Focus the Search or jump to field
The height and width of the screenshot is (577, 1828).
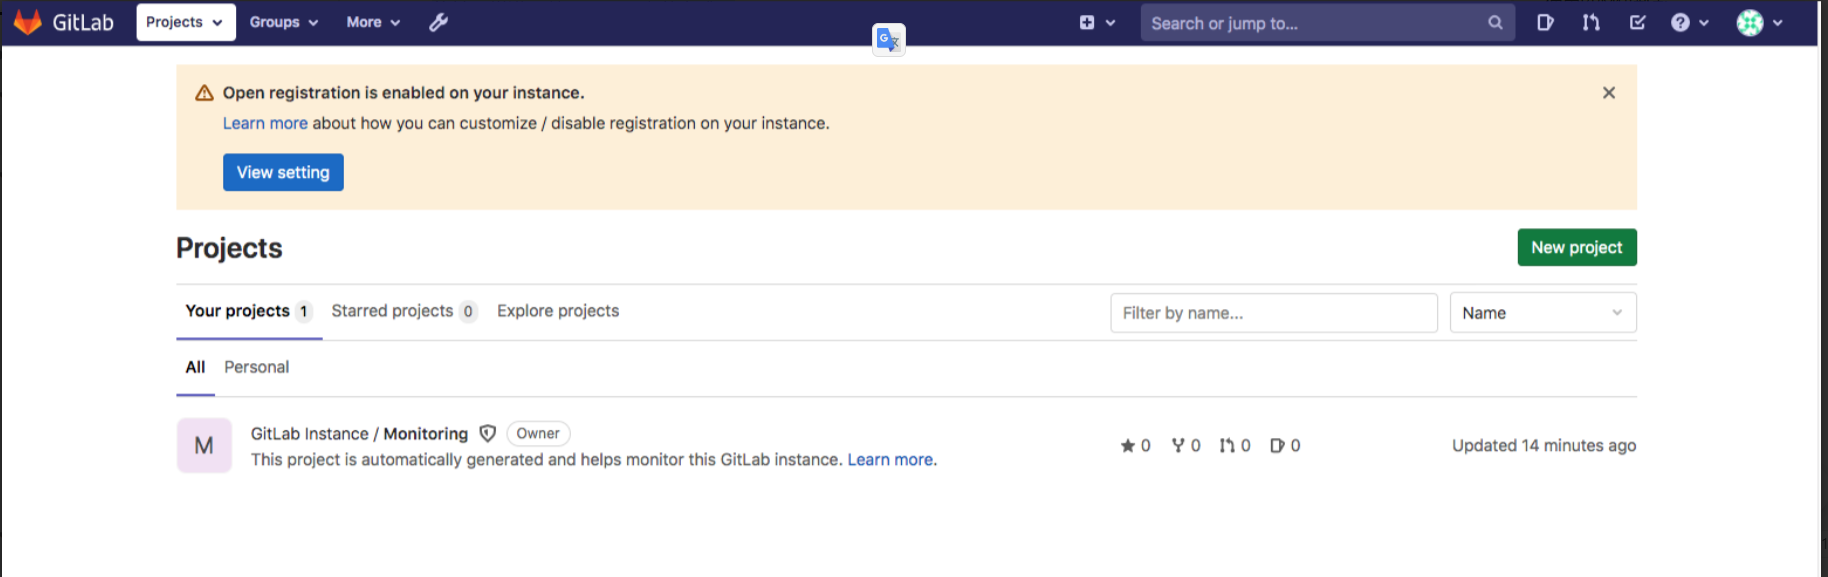click(1327, 23)
